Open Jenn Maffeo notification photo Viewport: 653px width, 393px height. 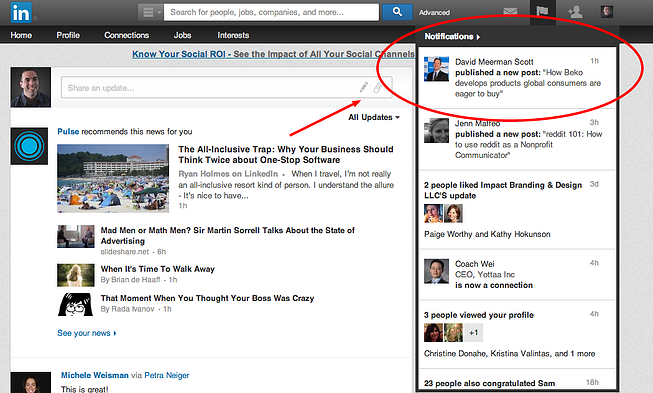(436, 131)
